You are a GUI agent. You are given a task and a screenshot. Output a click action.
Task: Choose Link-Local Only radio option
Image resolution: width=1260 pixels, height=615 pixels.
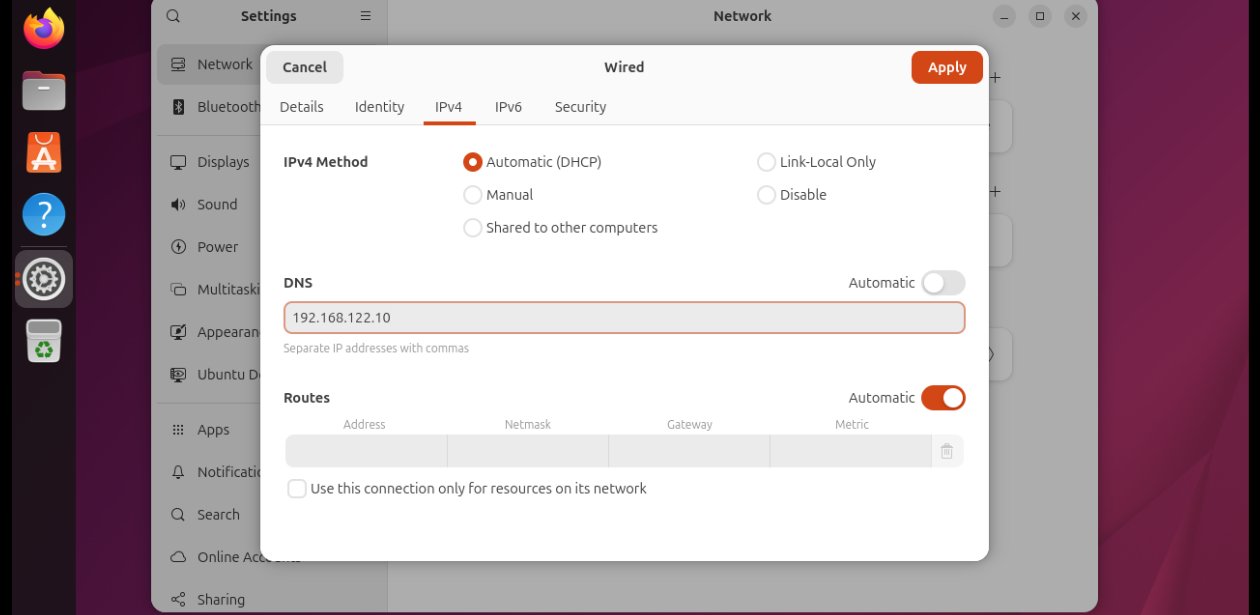767,162
